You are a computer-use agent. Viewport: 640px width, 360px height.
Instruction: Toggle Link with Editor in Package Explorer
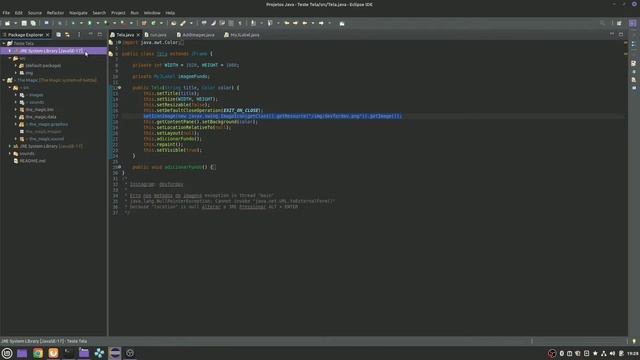coord(67,35)
